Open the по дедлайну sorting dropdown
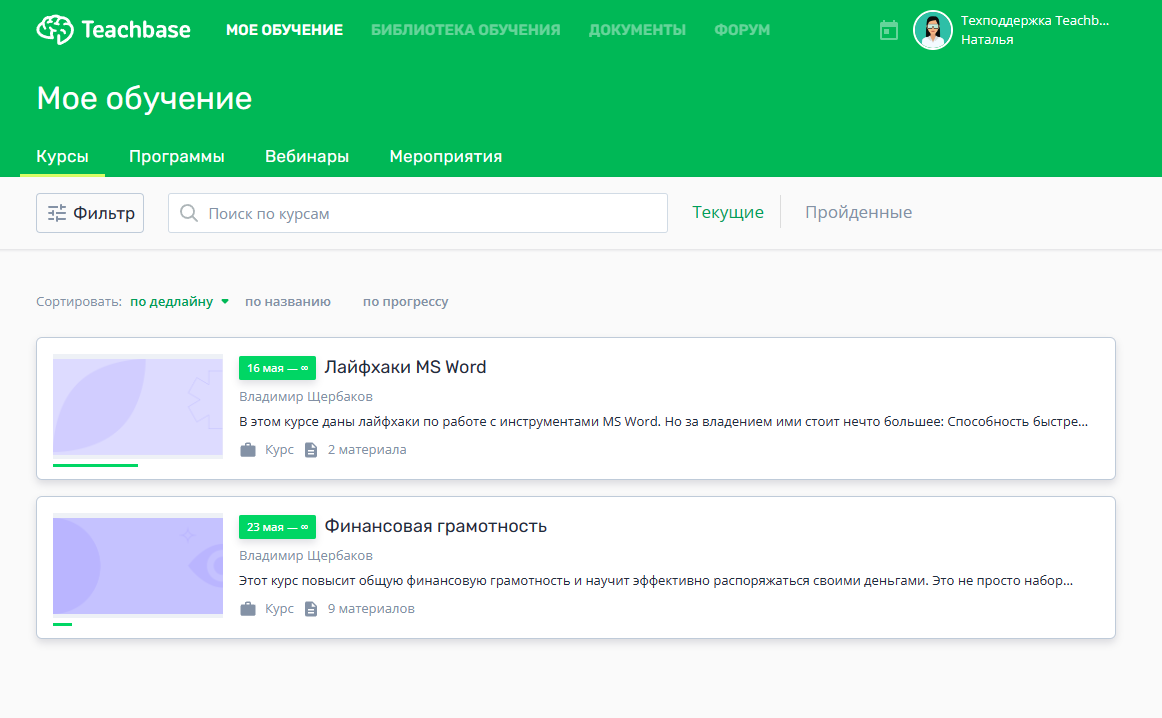The height and width of the screenshot is (718, 1162). point(178,300)
